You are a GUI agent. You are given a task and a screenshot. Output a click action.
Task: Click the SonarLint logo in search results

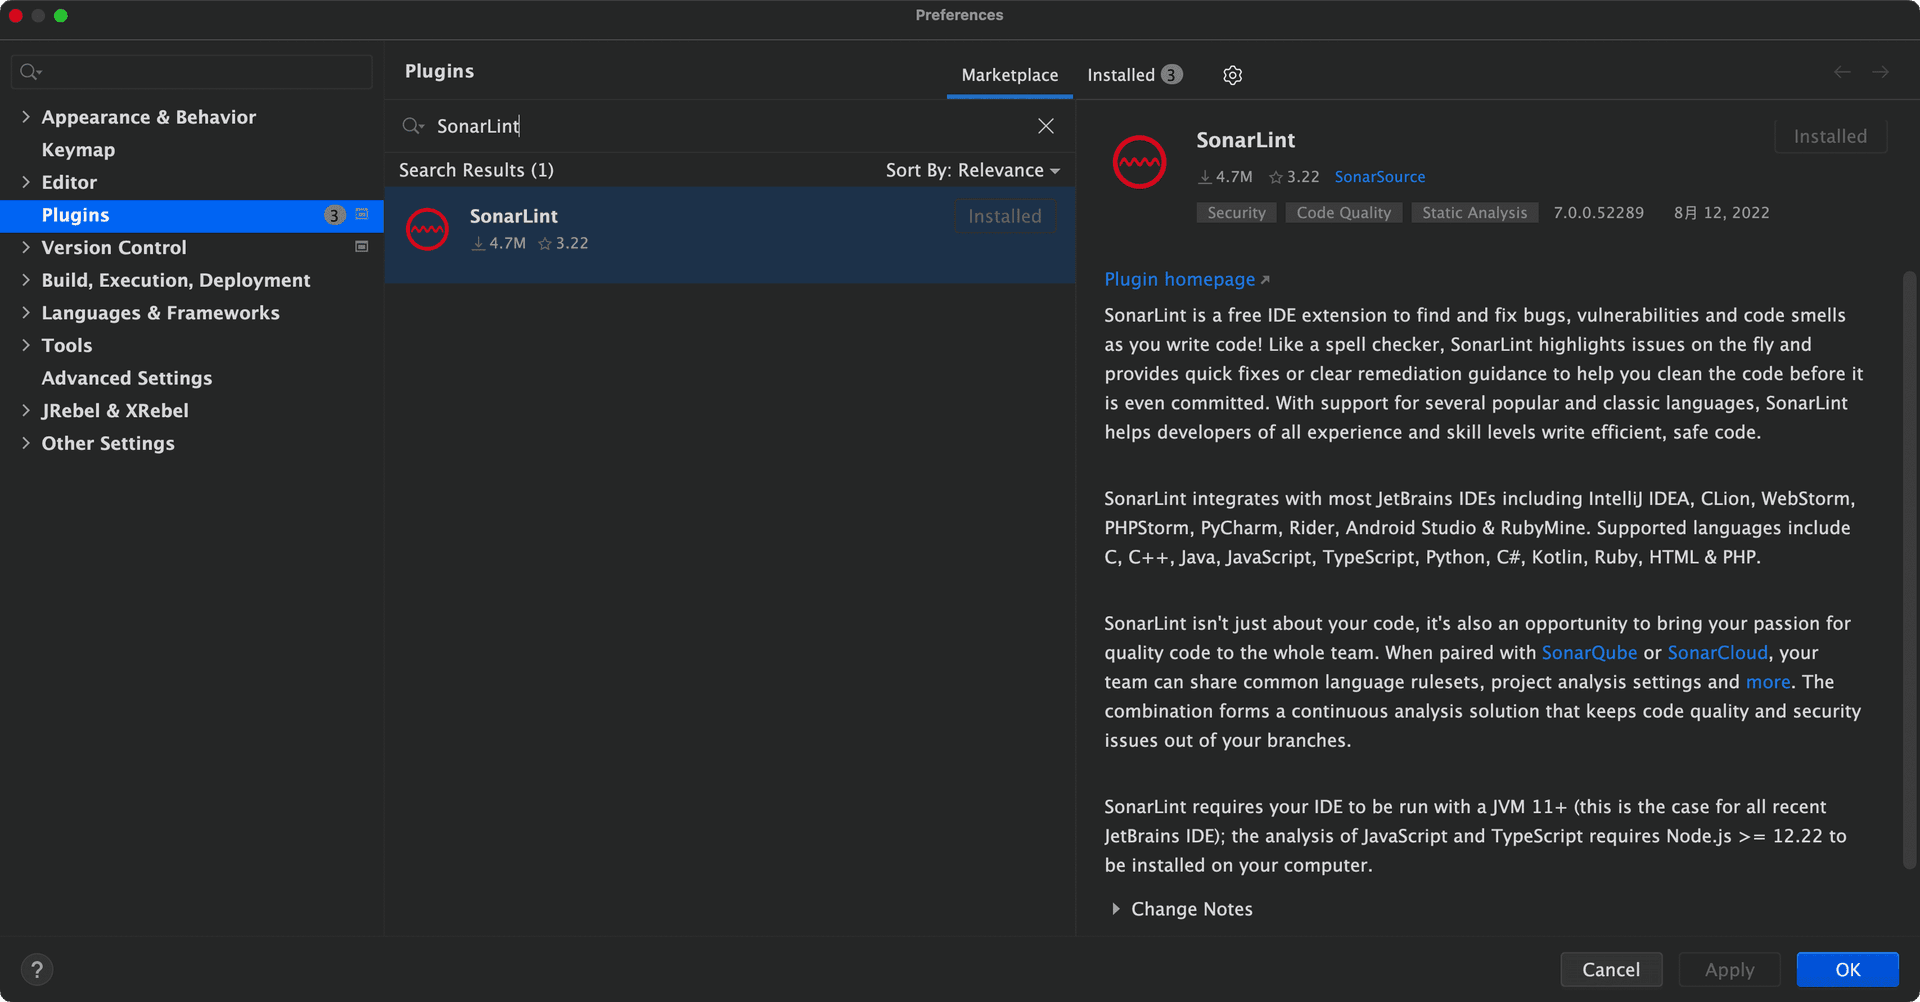pos(427,229)
